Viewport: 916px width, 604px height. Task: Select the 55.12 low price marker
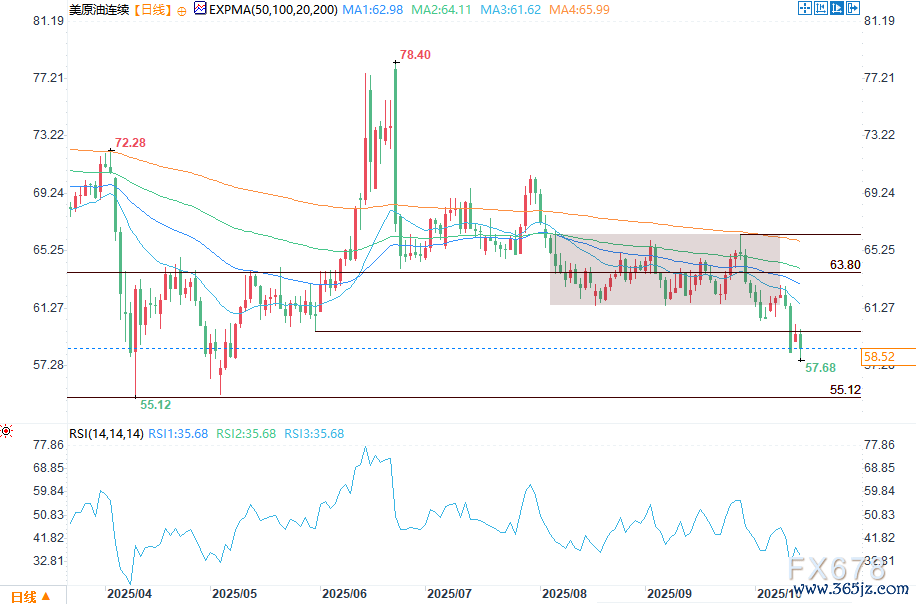click(155, 405)
